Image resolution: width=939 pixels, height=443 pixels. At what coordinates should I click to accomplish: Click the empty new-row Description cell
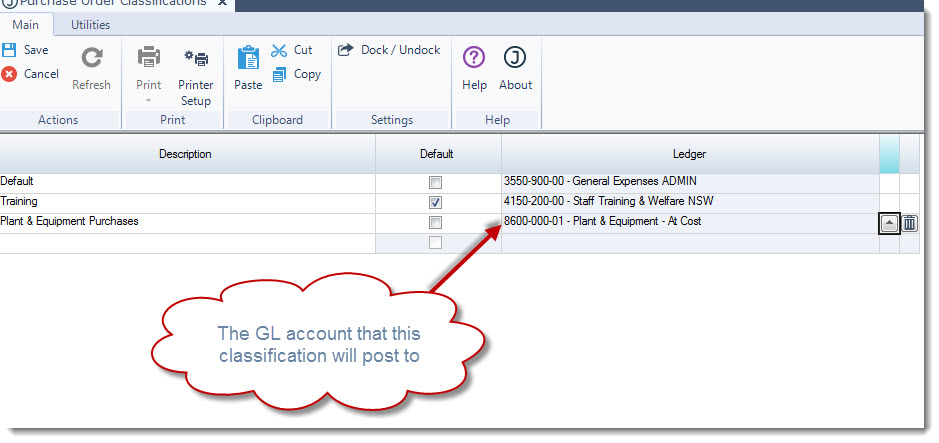(187, 244)
